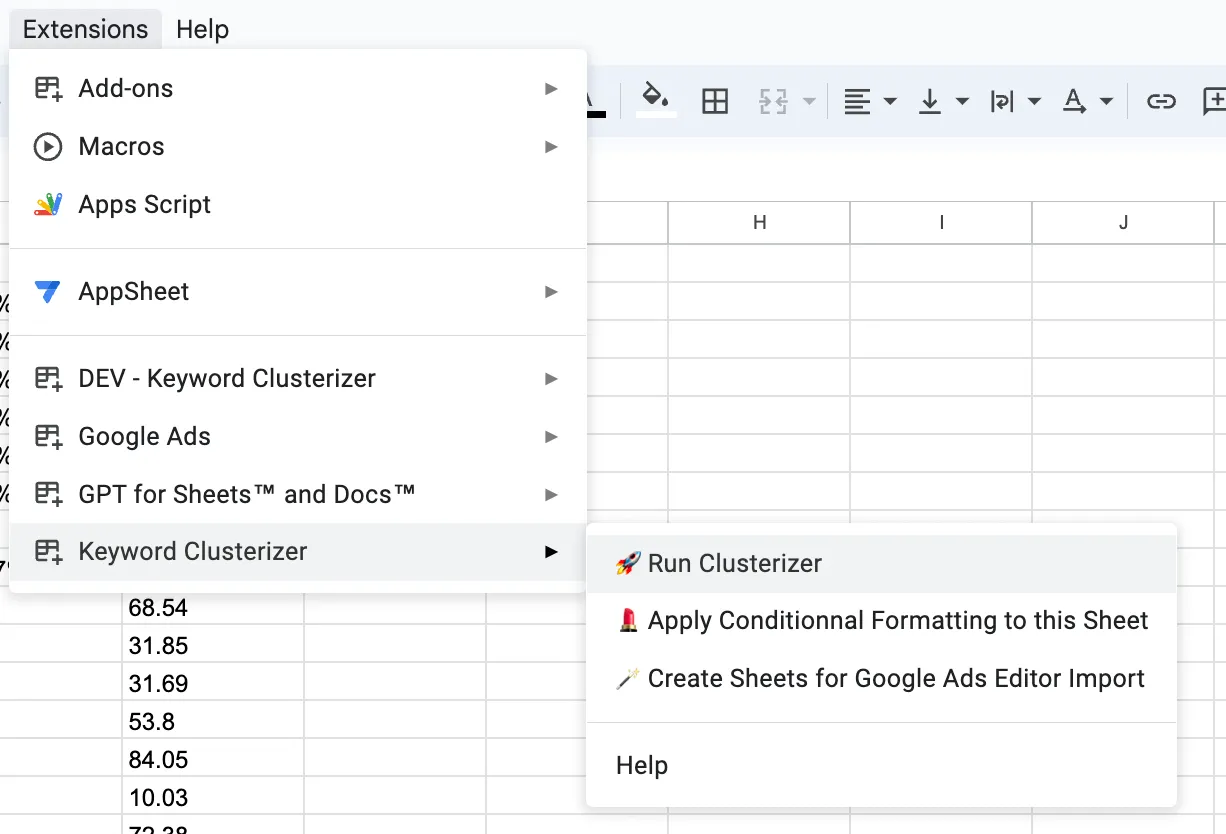Image resolution: width=1226 pixels, height=834 pixels.
Task: Click the white fill color swatch bar
Action: click(656, 114)
